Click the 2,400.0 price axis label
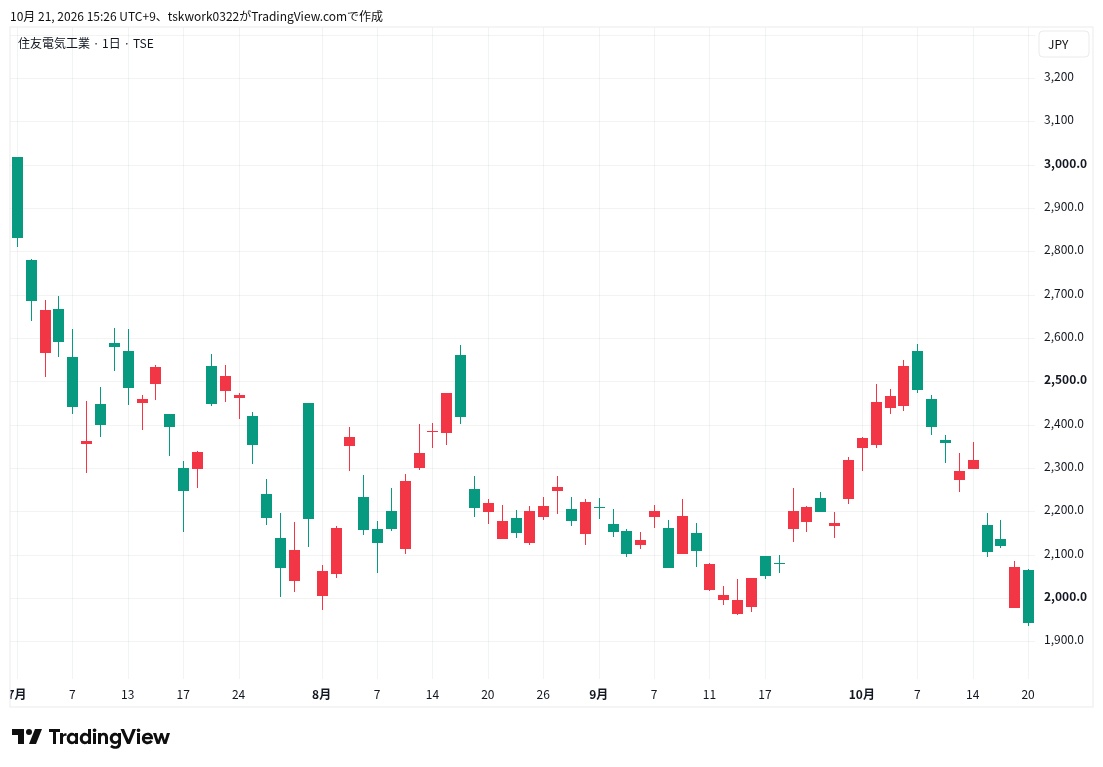This screenshot has width=1103, height=767. point(1064,424)
